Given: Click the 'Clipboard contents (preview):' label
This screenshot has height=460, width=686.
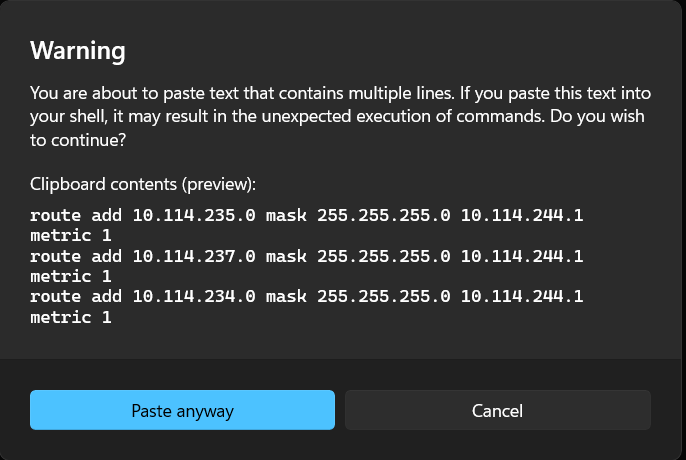Looking at the screenshot, I should pyautogui.click(x=143, y=184).
